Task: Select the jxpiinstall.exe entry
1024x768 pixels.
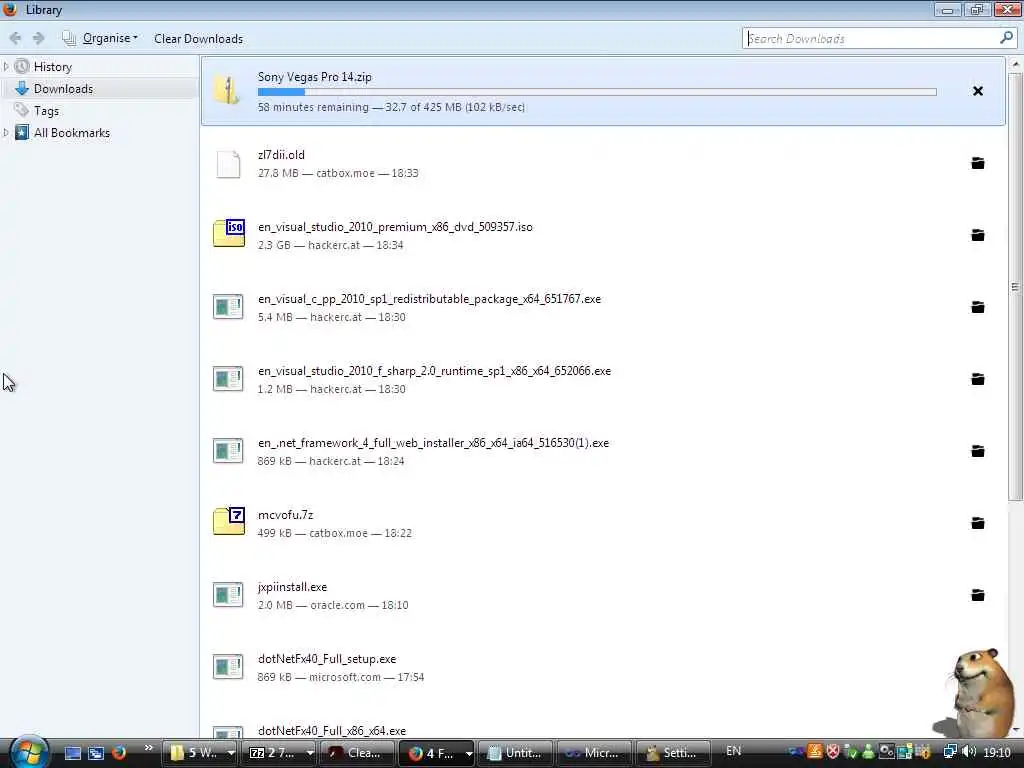Action: coord(603,595)
